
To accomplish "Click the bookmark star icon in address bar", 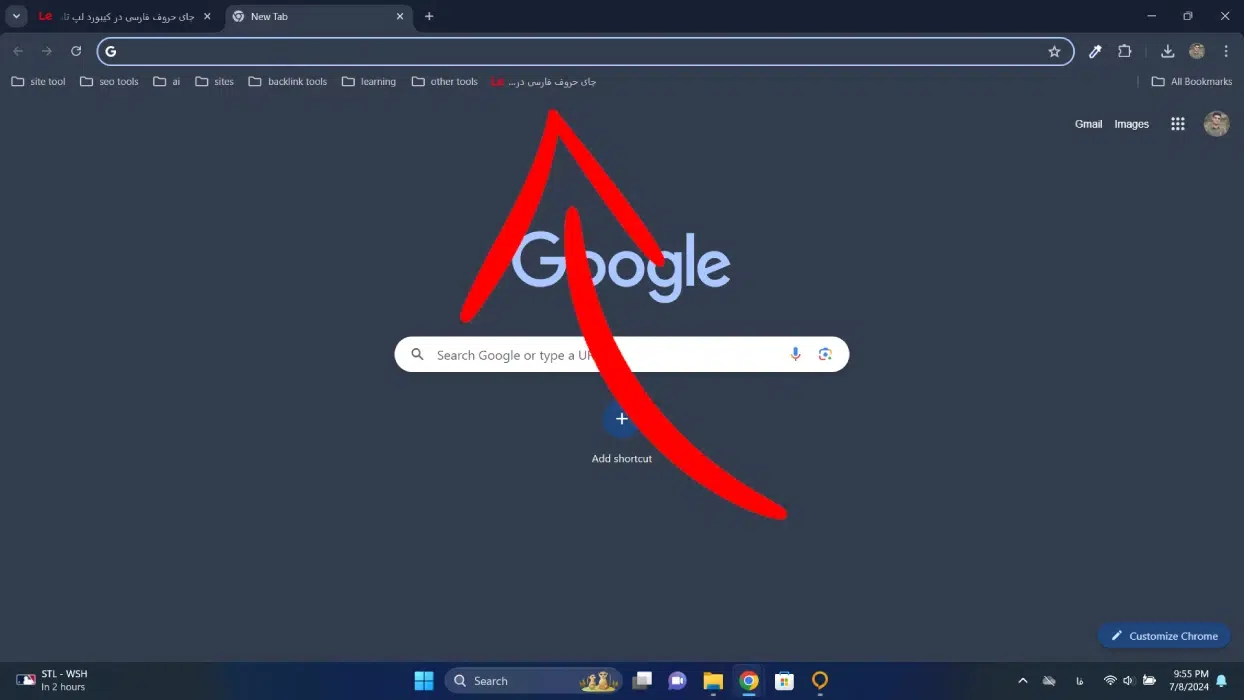I will (x=1054, y=52).
